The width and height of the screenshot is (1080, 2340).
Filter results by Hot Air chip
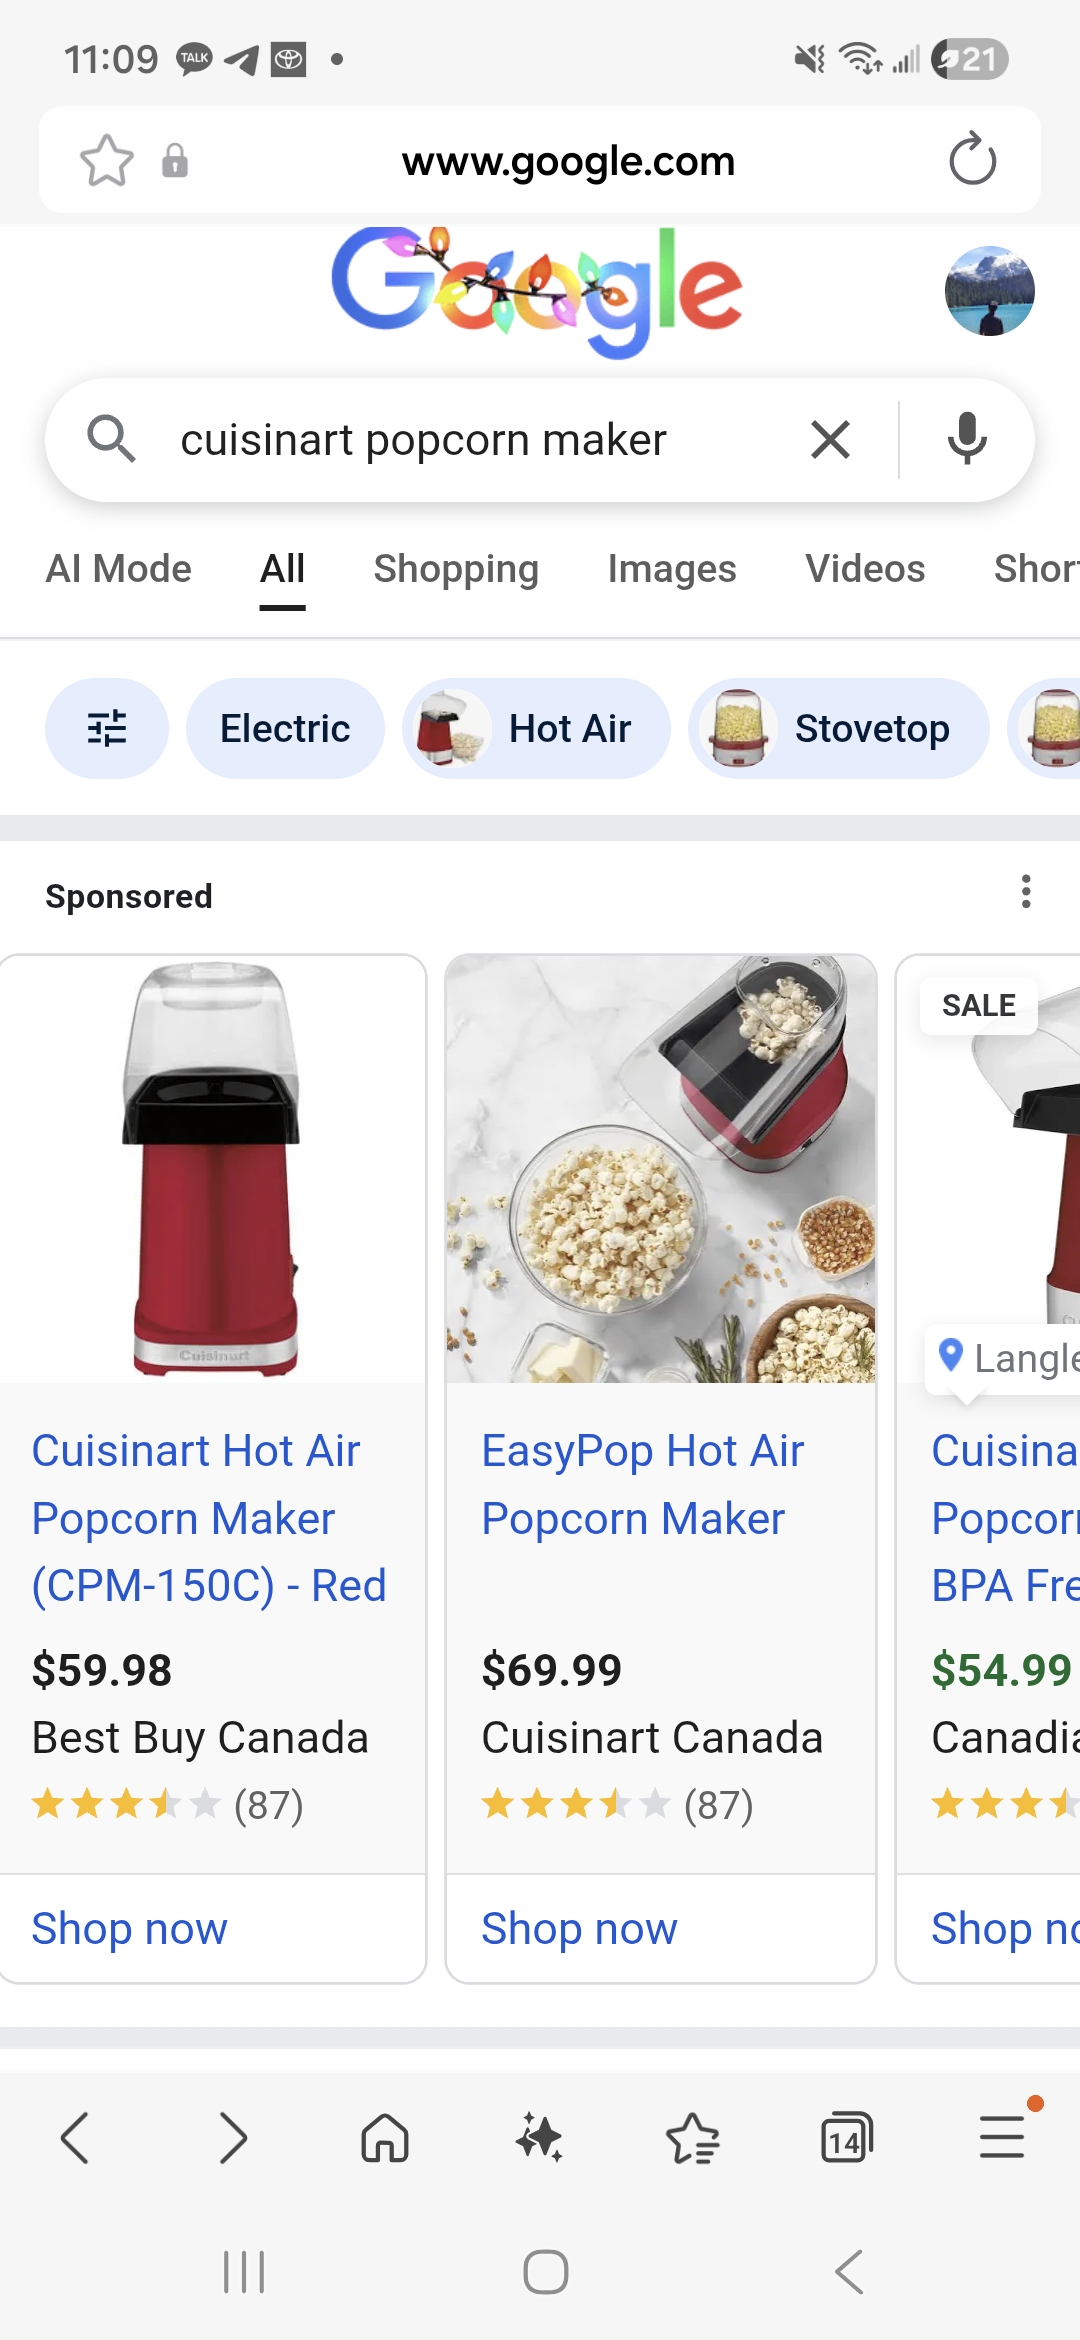[537, 729]
